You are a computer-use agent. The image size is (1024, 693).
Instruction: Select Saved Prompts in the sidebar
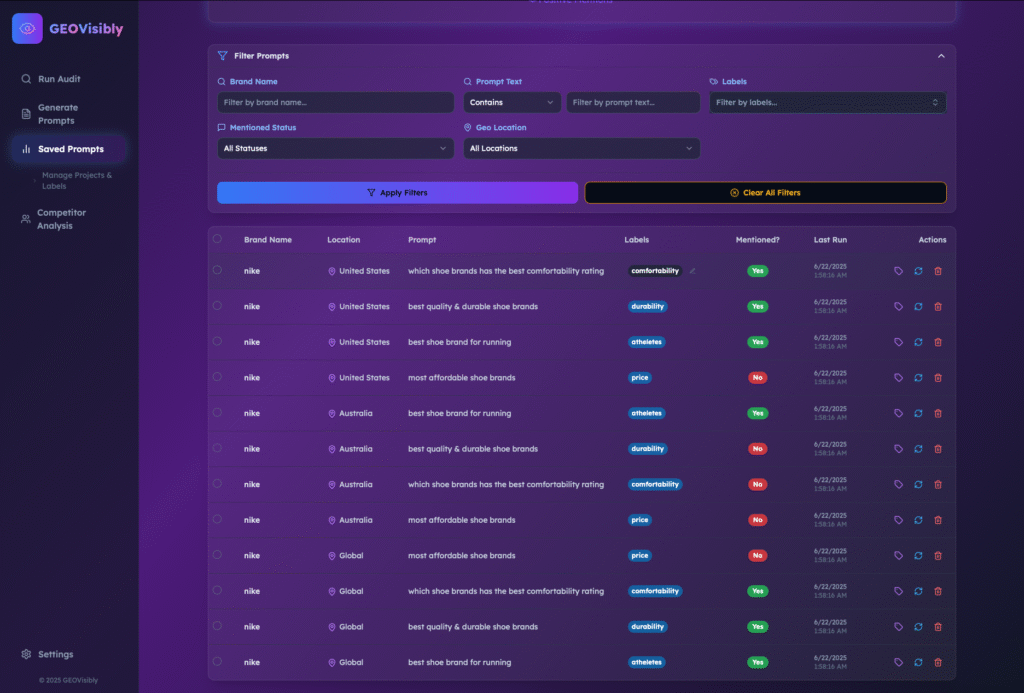[68, 149]
